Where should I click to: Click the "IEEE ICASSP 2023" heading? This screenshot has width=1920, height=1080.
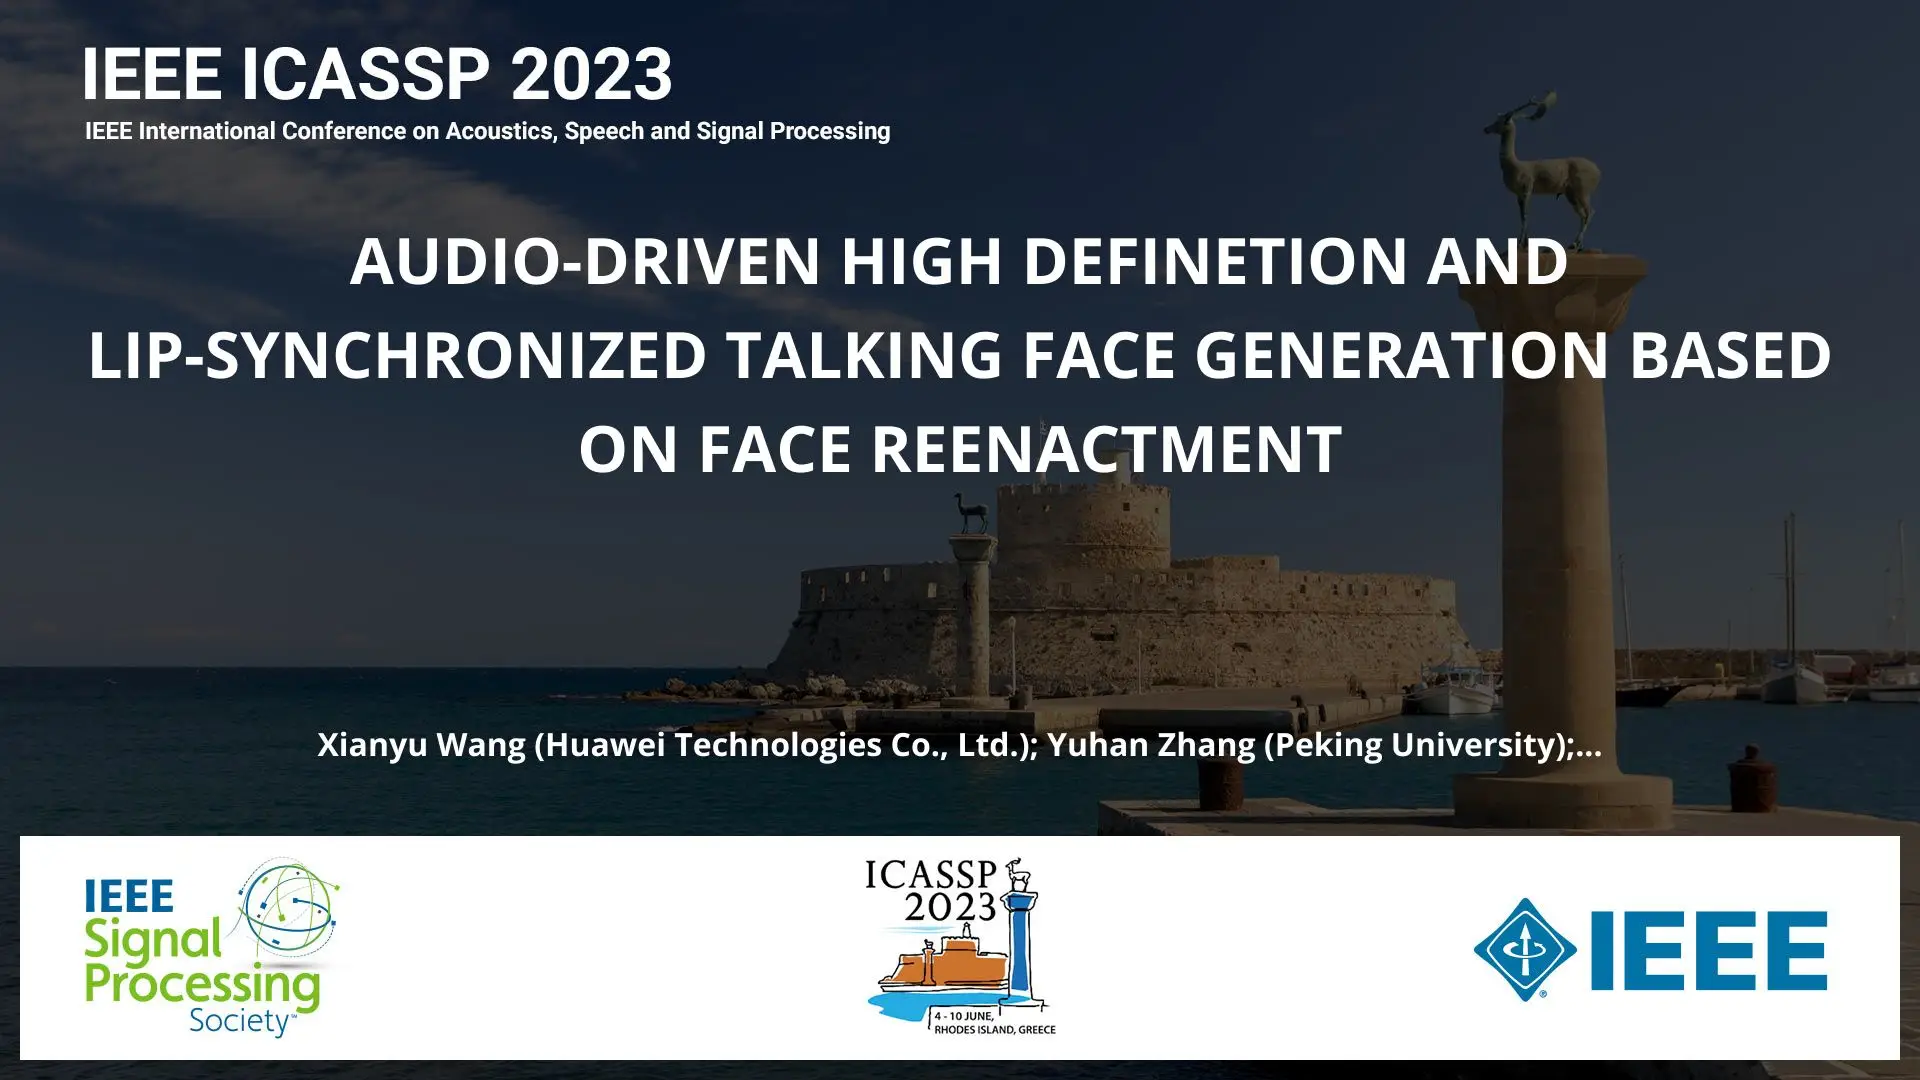(x=377, y=75)
